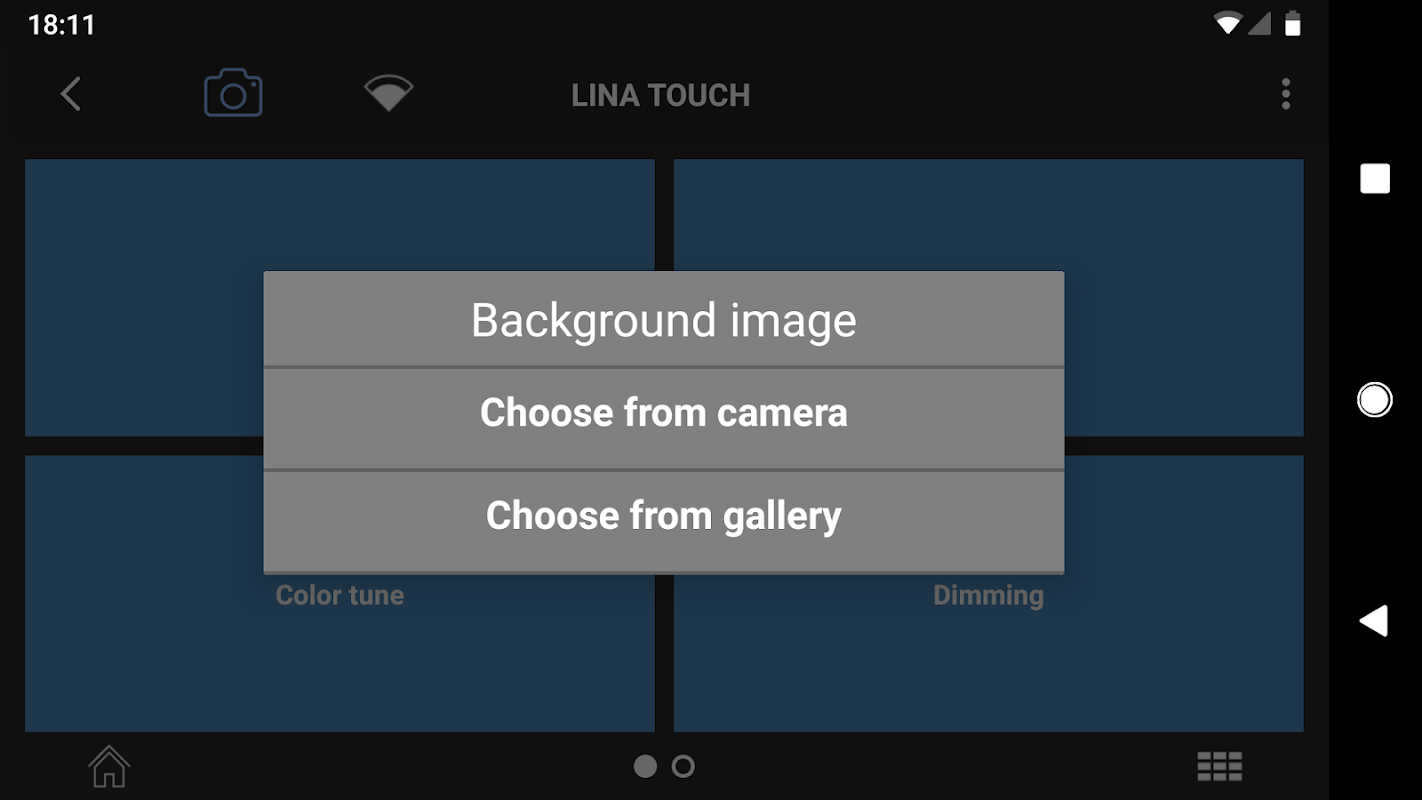Screen dimensions: 1422x800
Task: Switch to the hollow second page dot
Action: (683, 767)
